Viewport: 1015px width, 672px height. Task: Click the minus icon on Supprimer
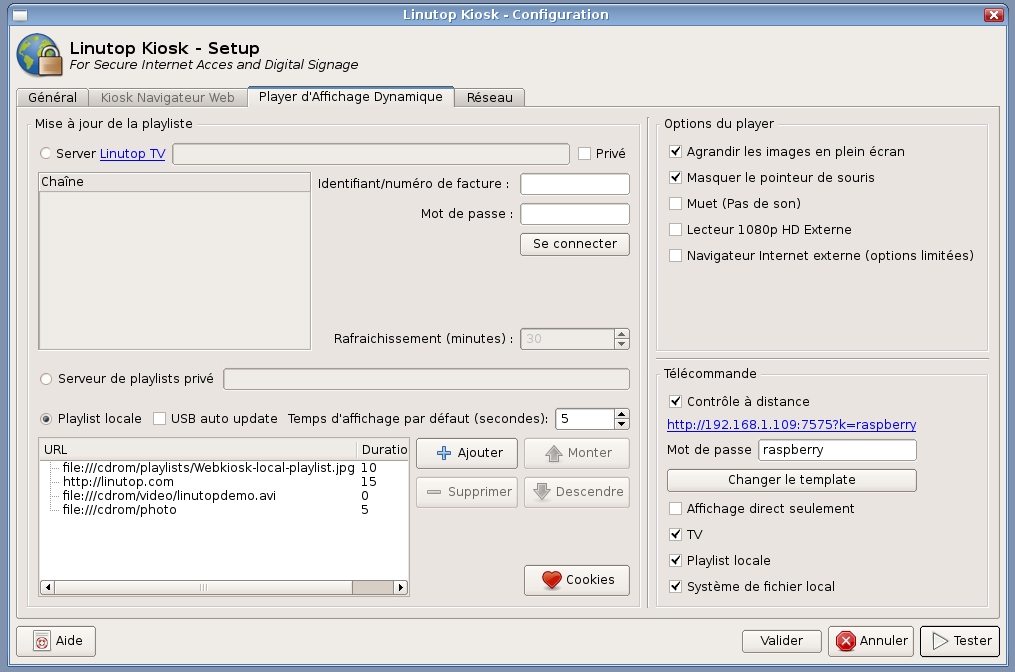[434, 492]
